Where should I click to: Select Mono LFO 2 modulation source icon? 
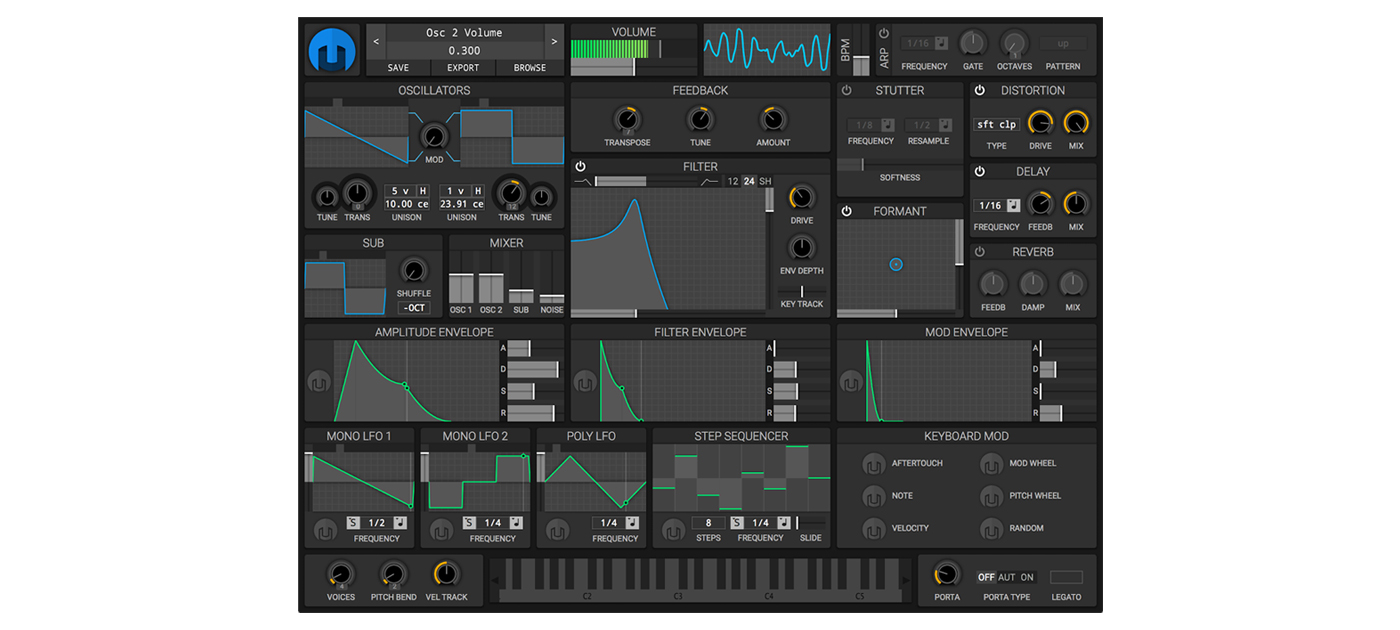tap(441, 530)
